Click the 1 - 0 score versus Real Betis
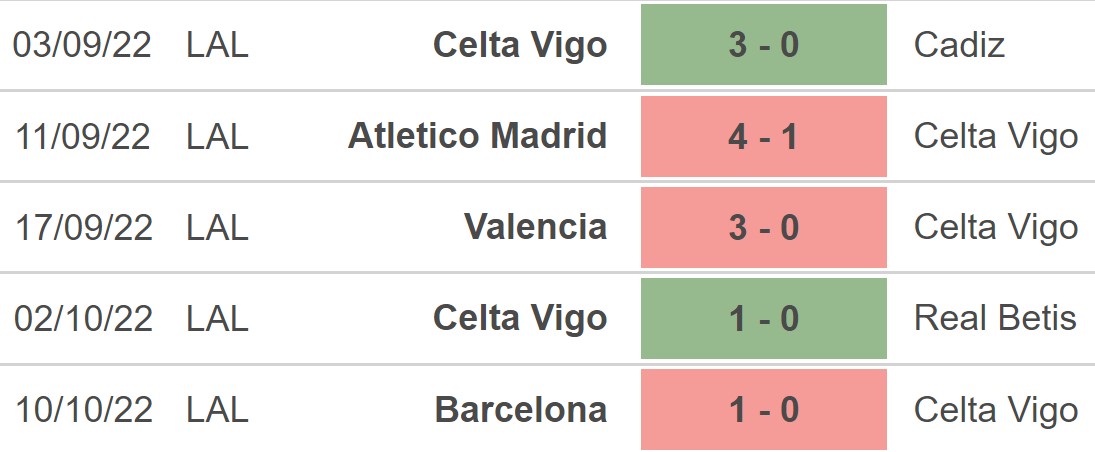Screen dimensions: 1095x452 763,318
